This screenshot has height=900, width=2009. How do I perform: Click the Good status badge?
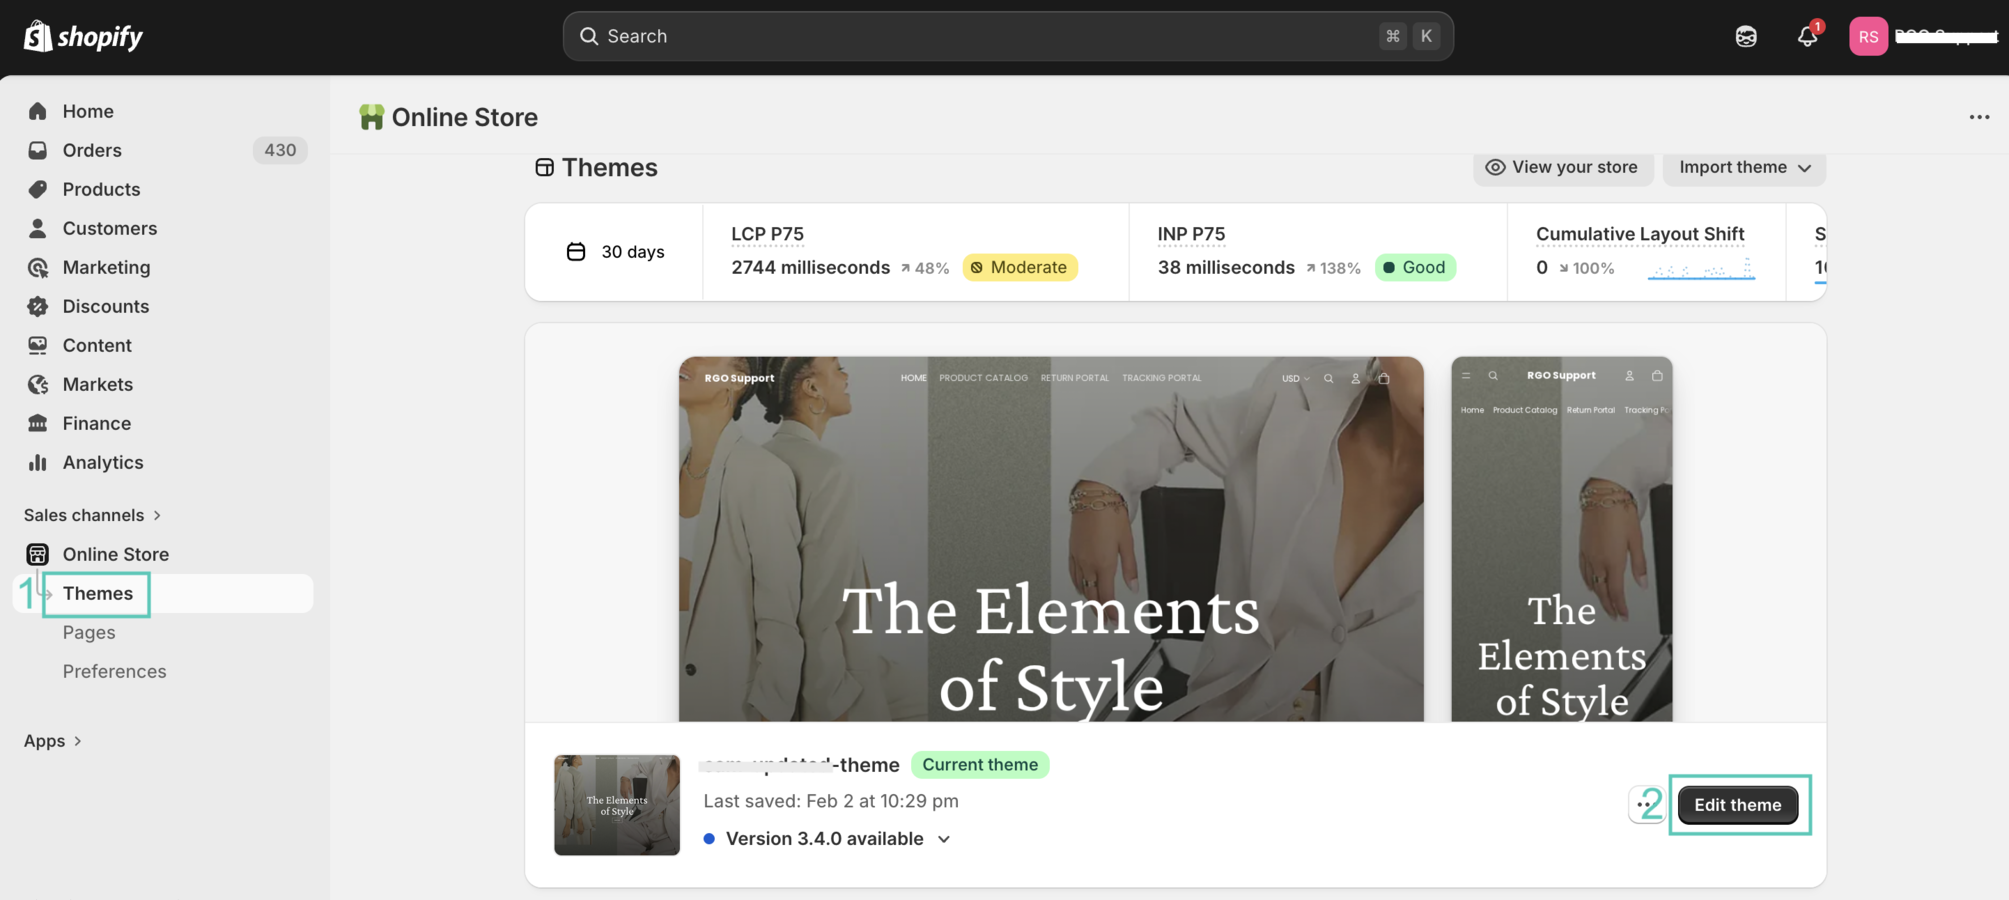1415,268
